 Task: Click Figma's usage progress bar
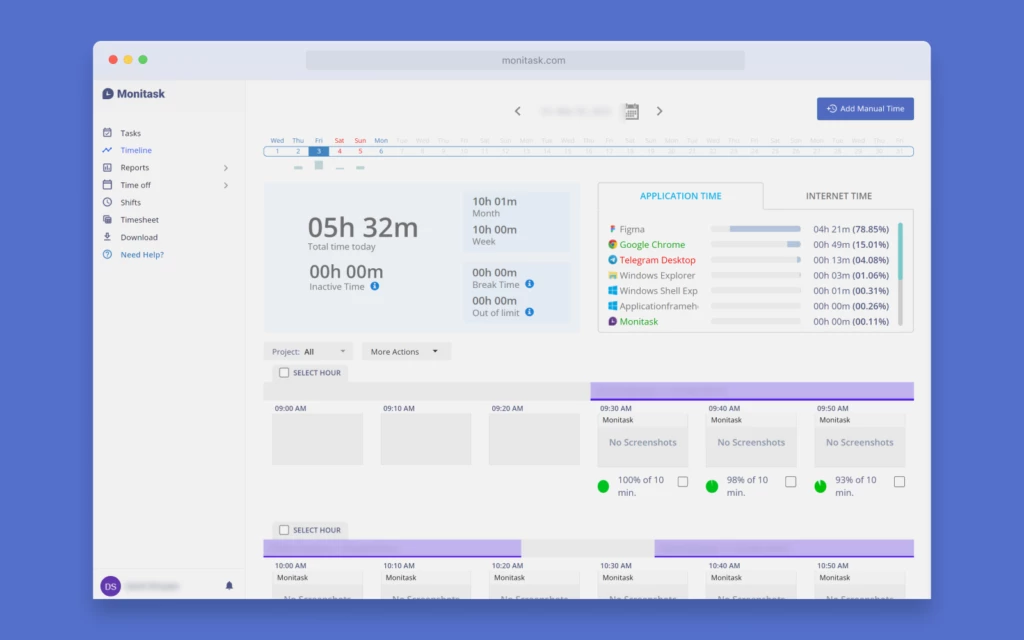coord(756,228)
